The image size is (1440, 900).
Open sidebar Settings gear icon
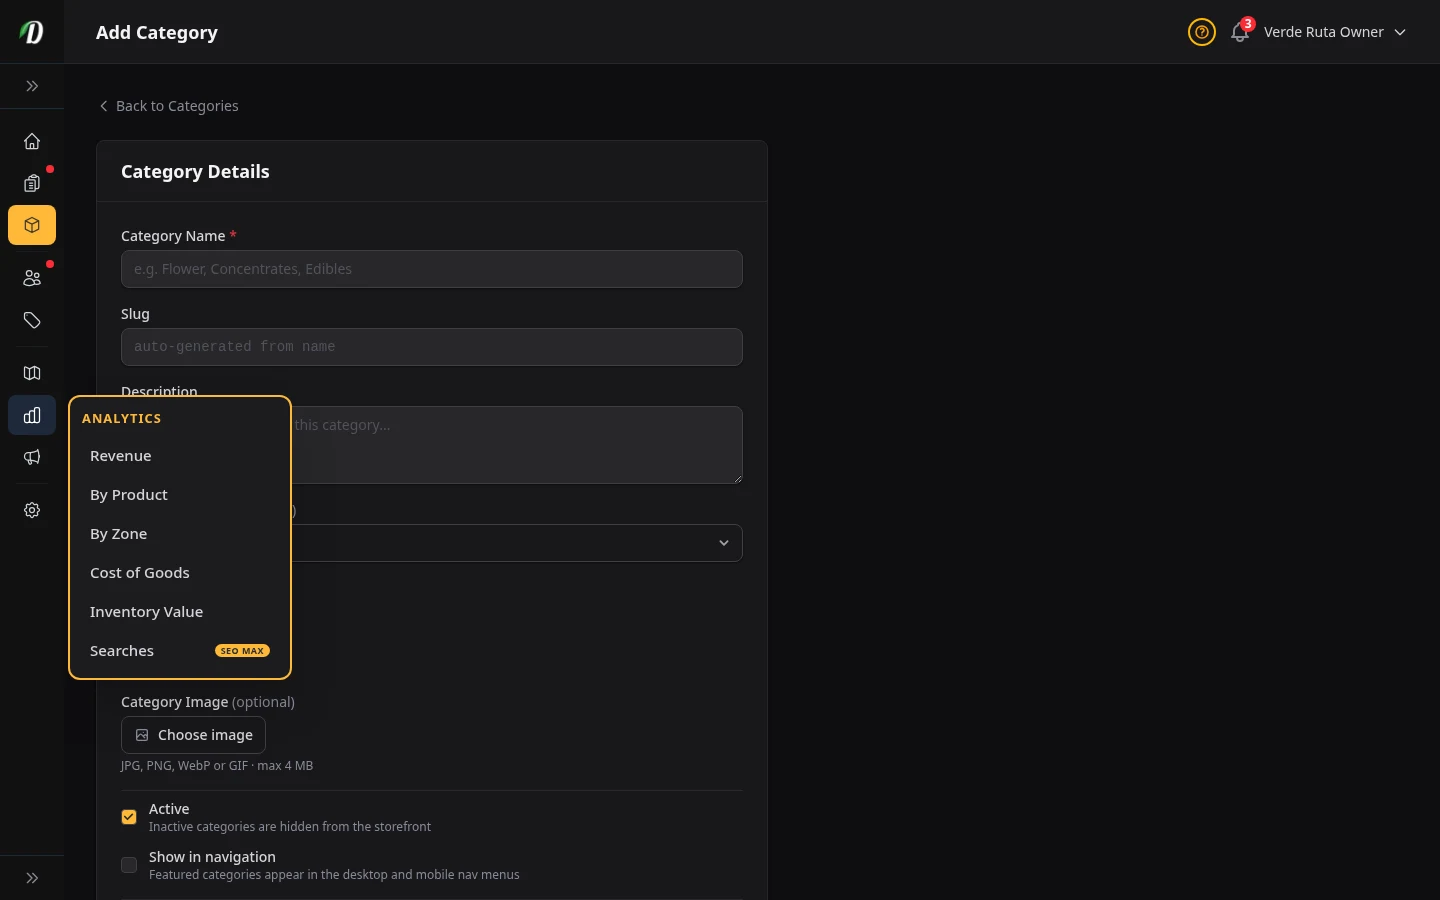click(32, 511)
